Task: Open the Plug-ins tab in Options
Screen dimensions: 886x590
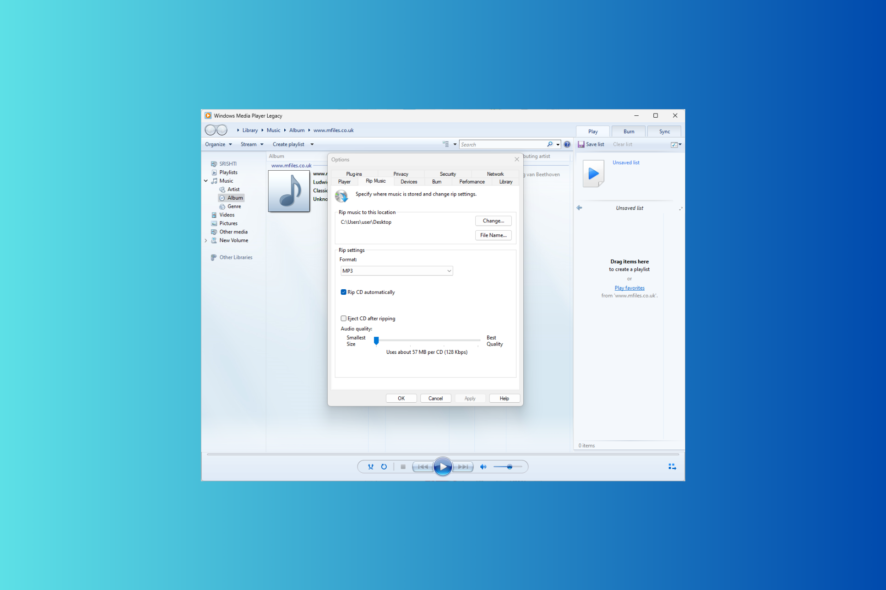Action: [x=354, y=174]
